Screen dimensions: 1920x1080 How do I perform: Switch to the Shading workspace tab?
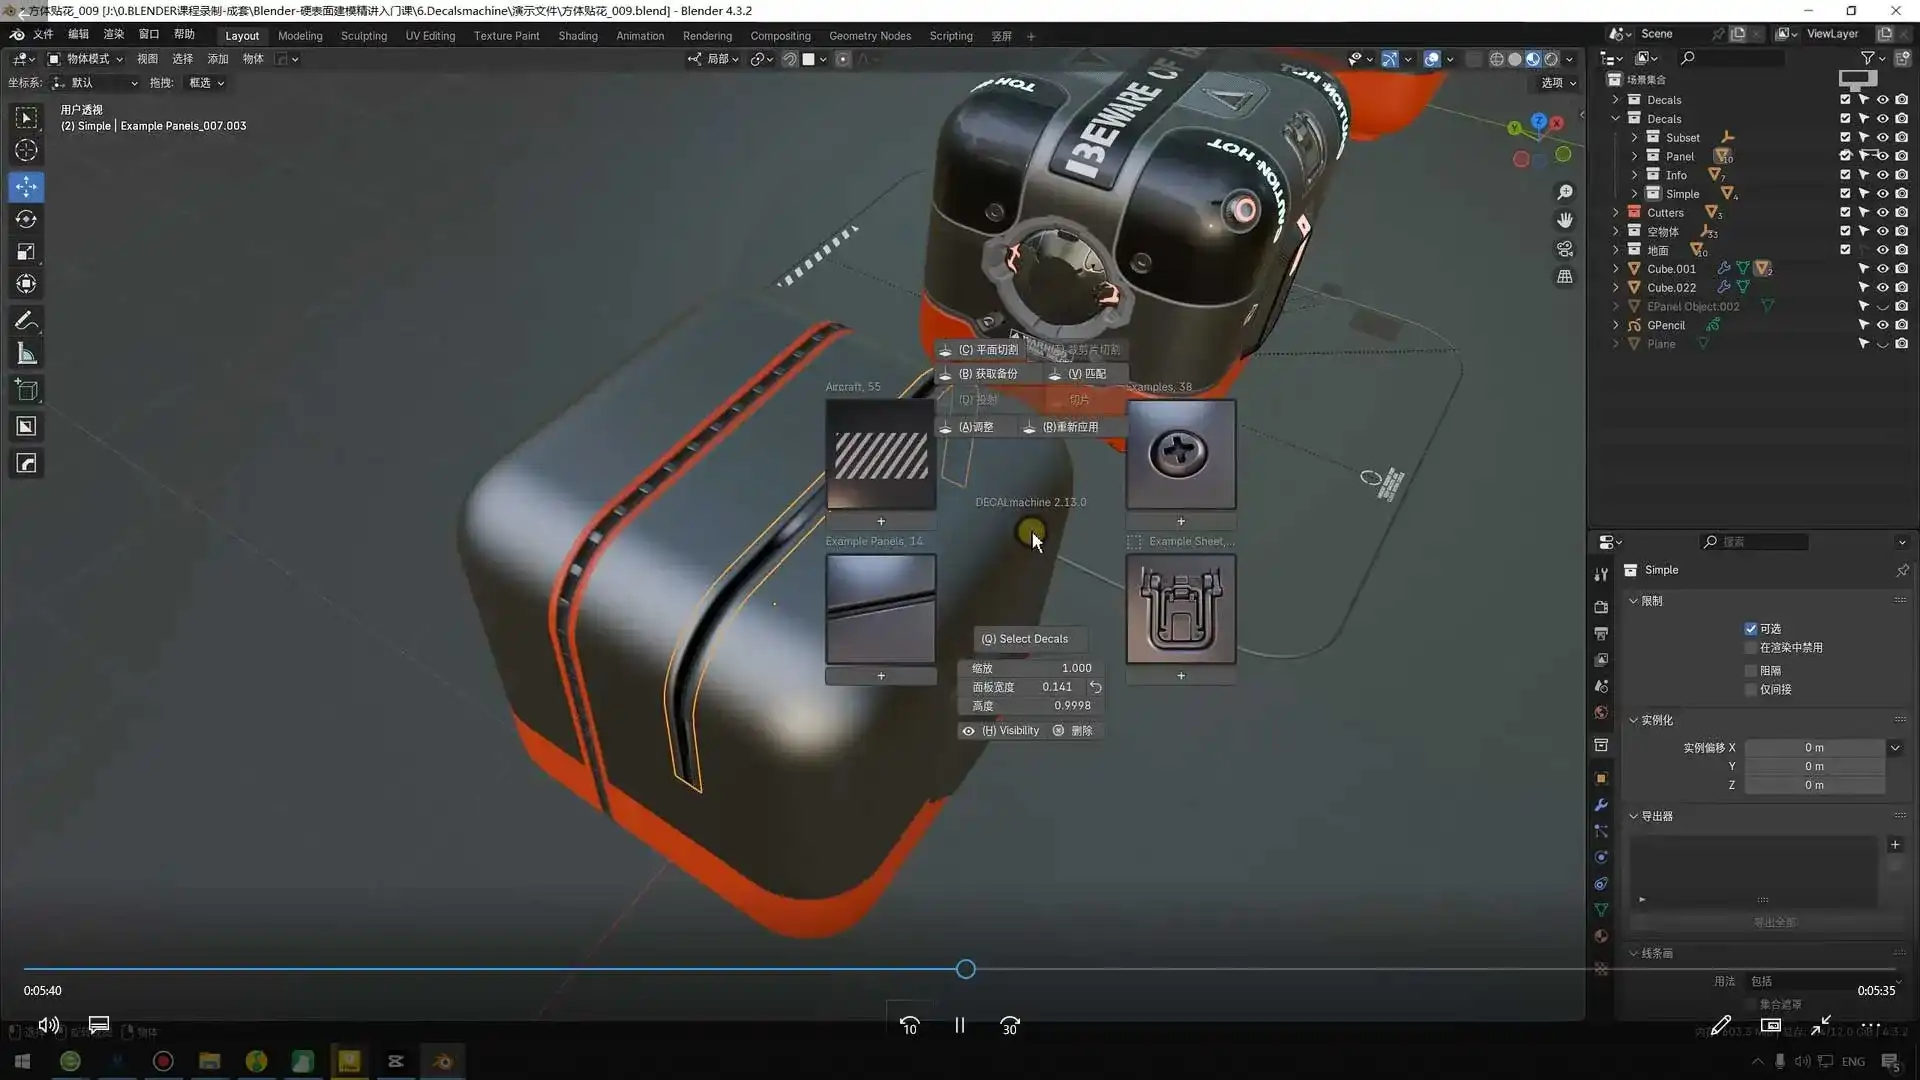(577, 36)
